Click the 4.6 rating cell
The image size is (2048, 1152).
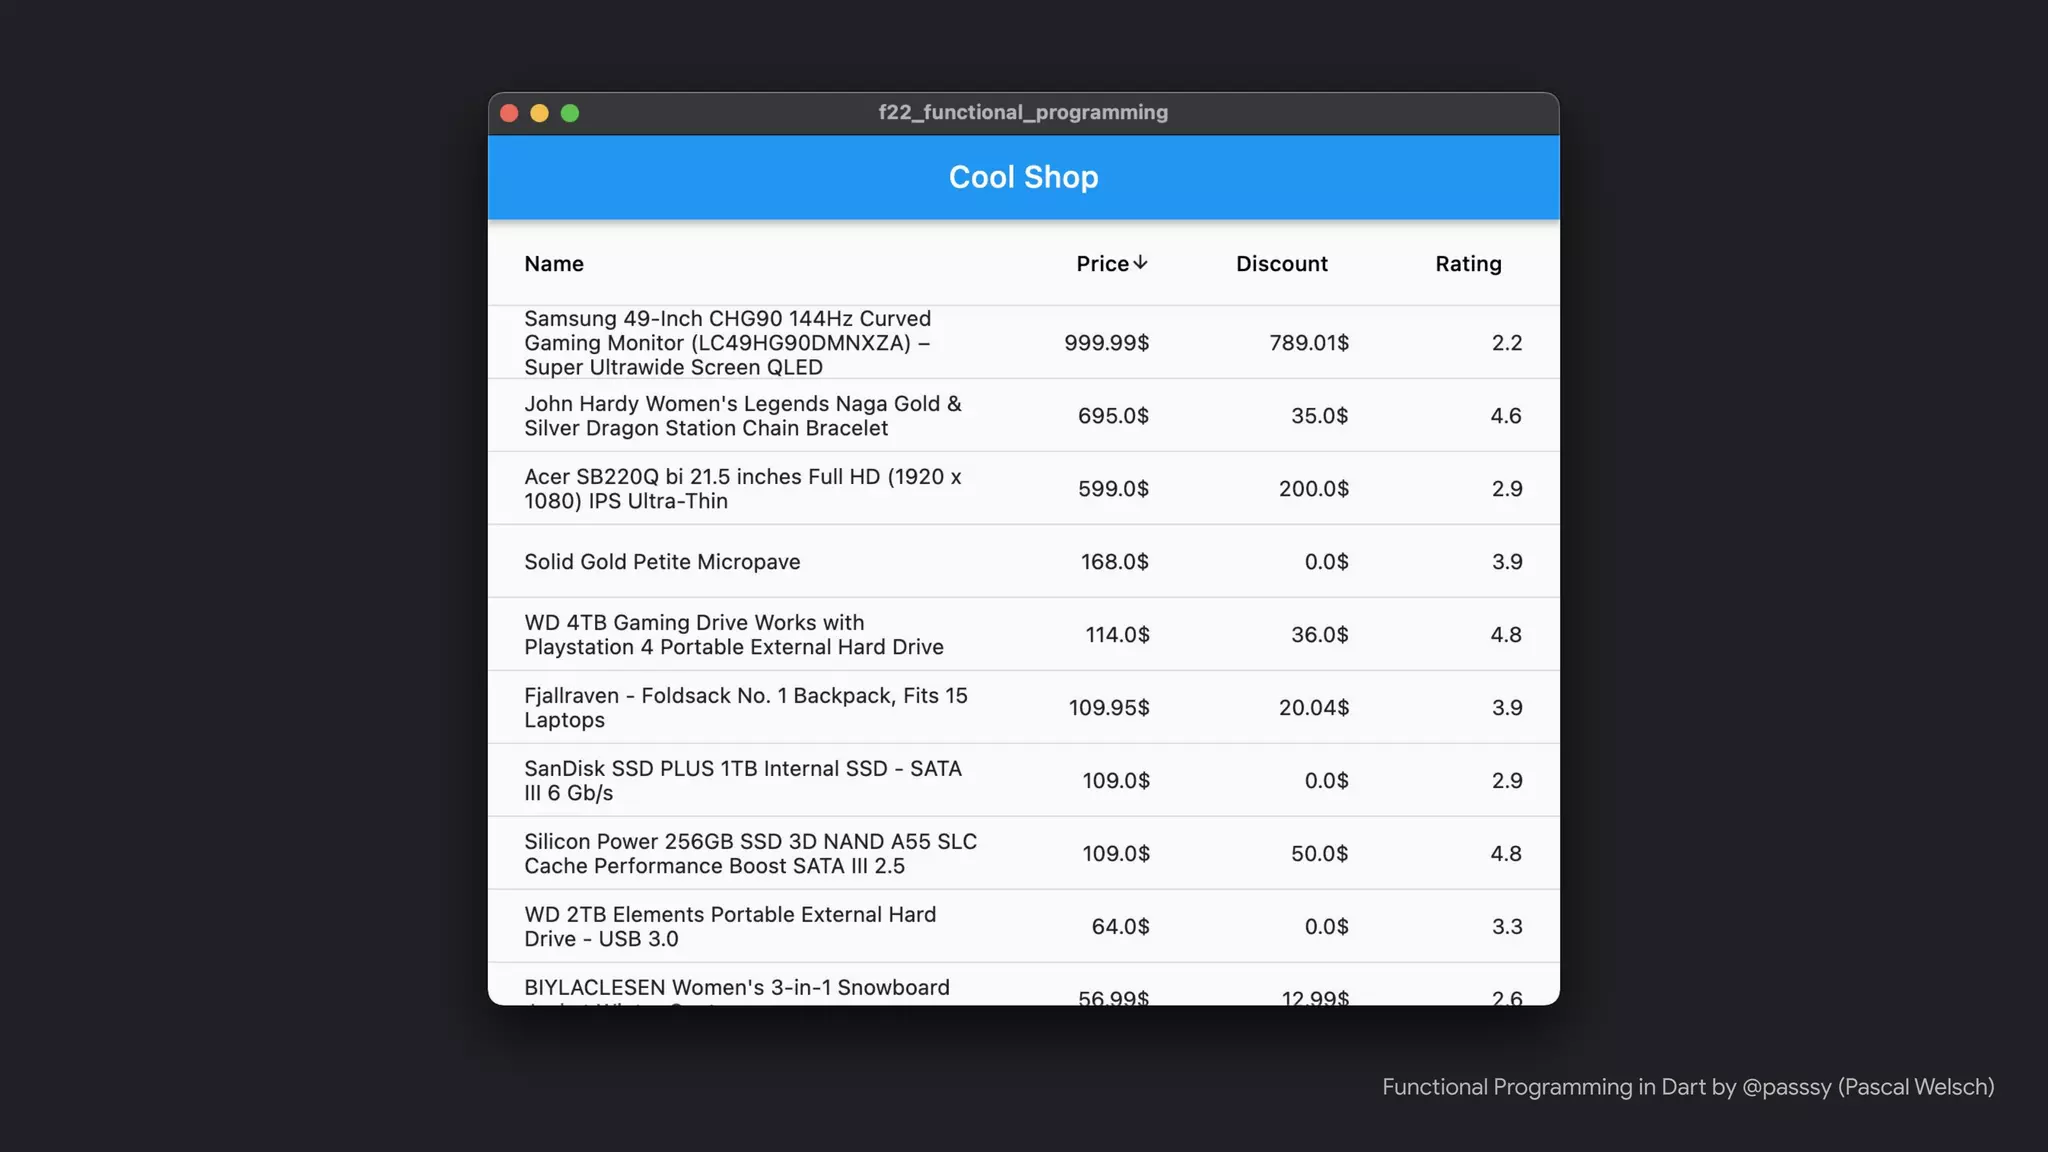(1506, 416)
